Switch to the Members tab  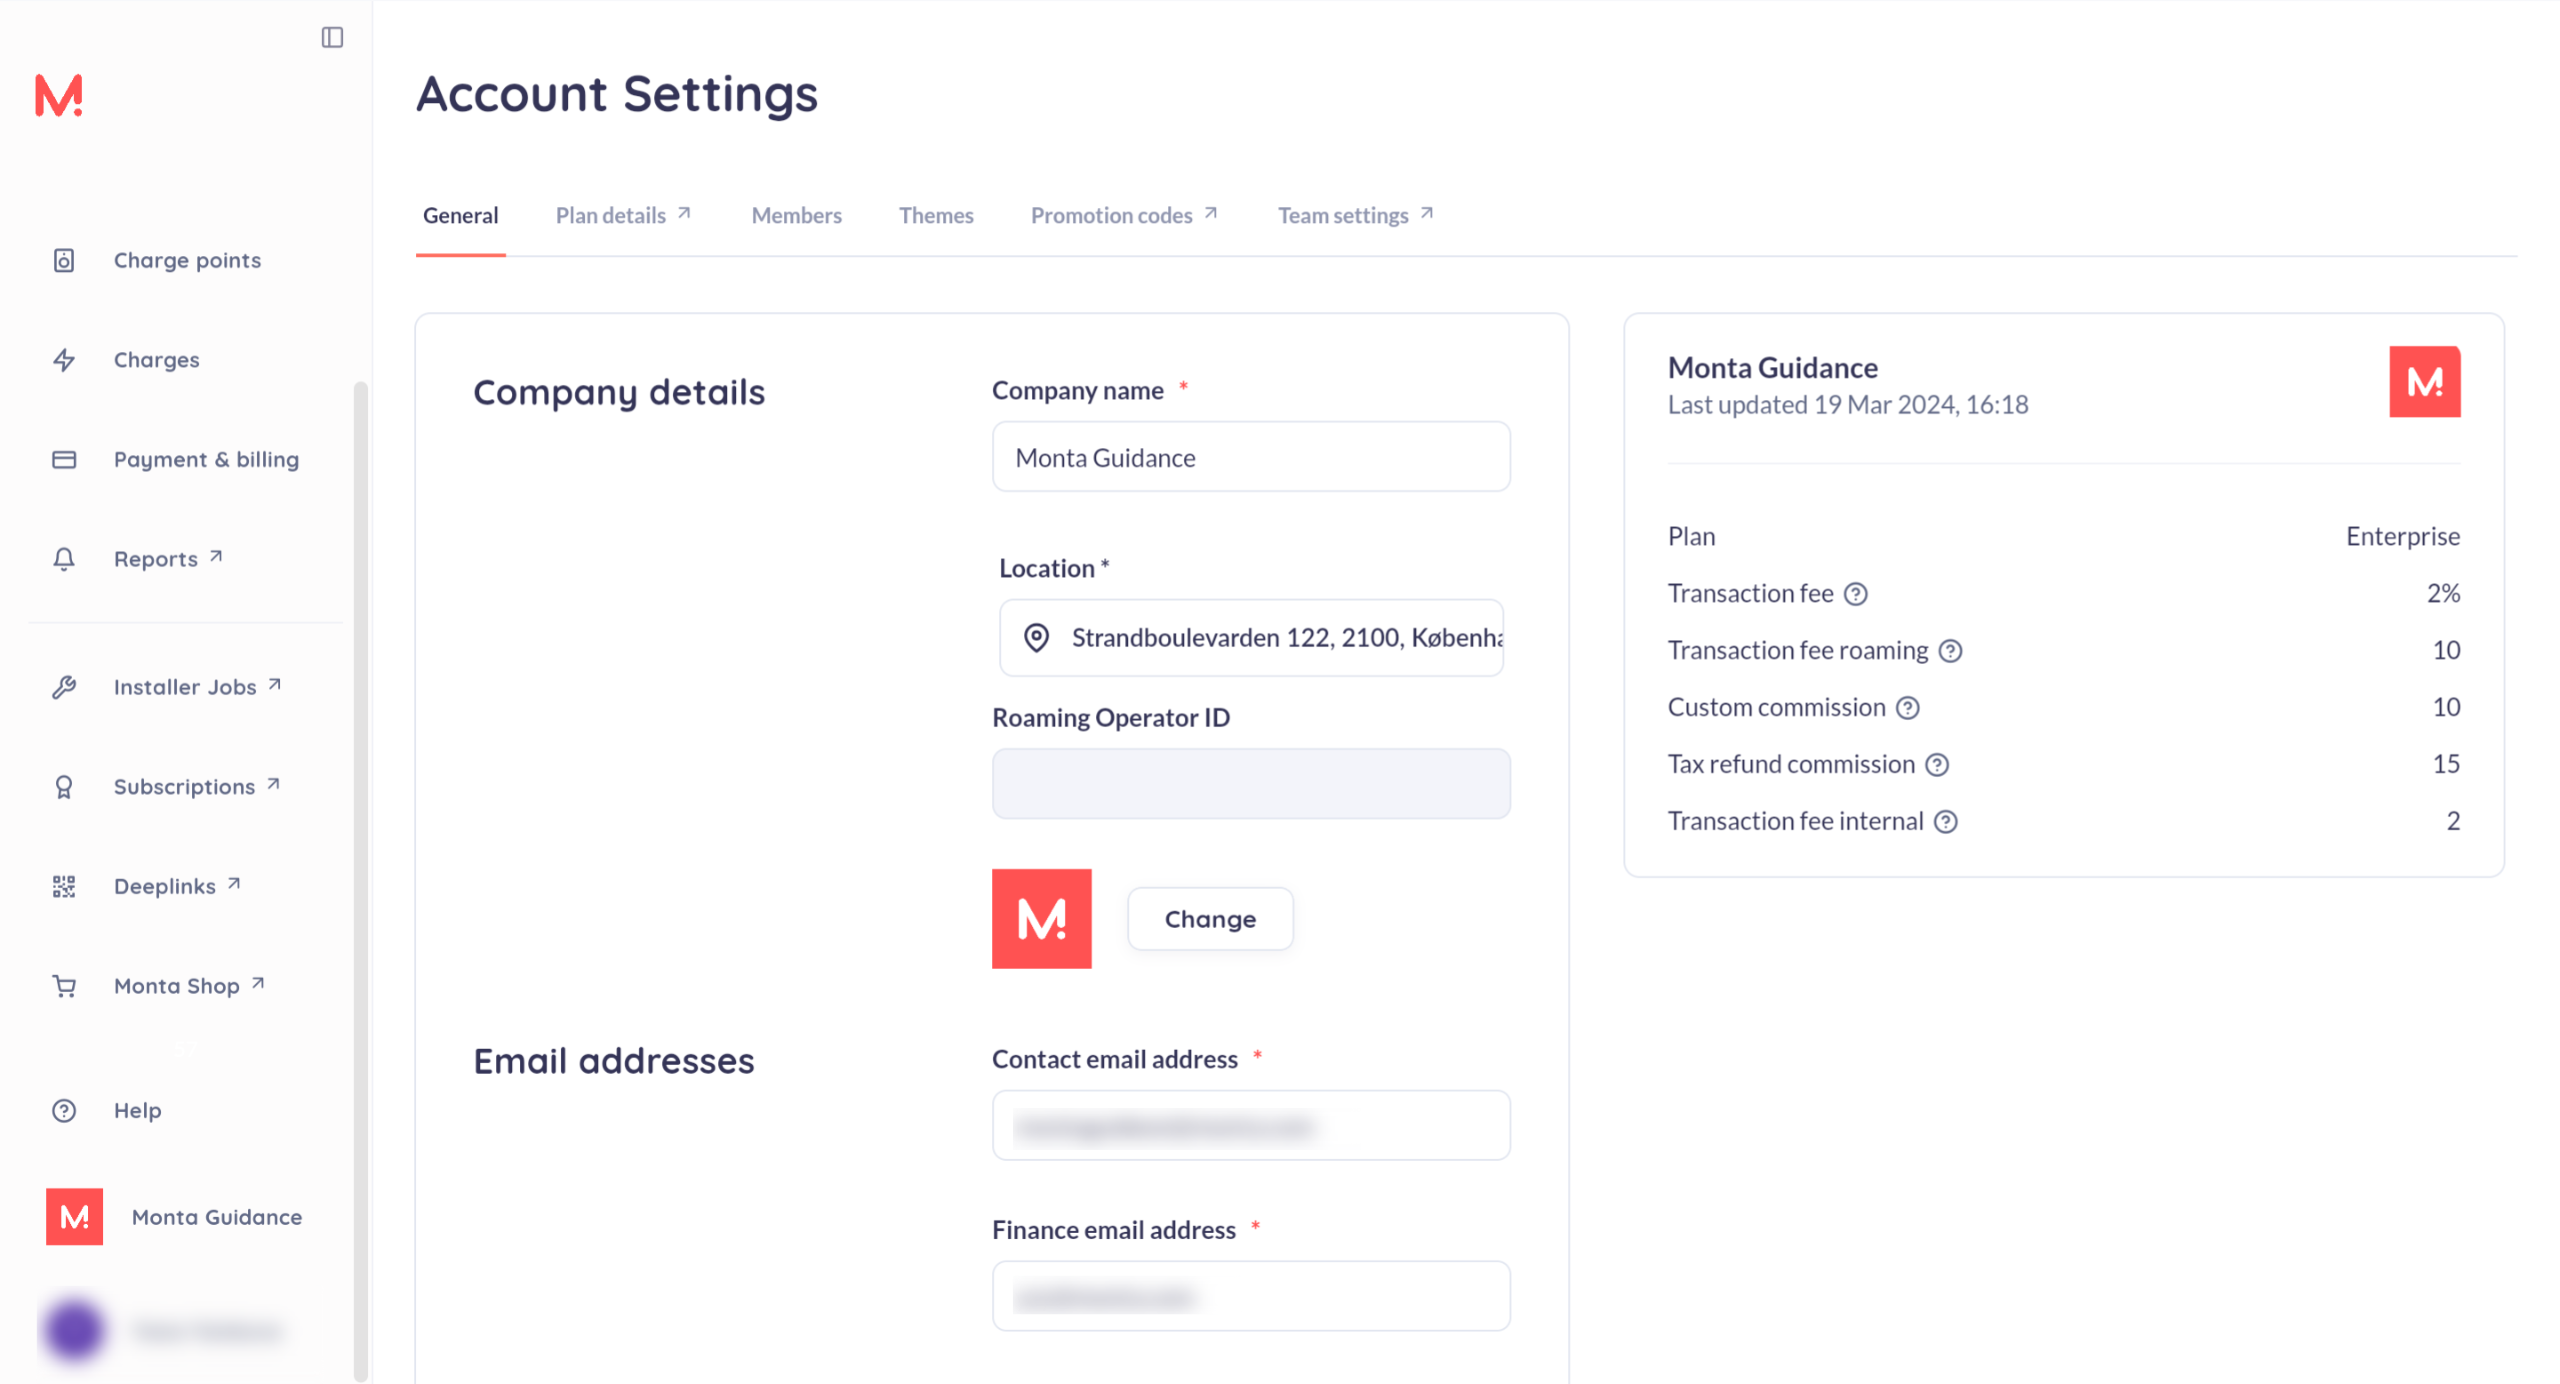pos(796,216)
